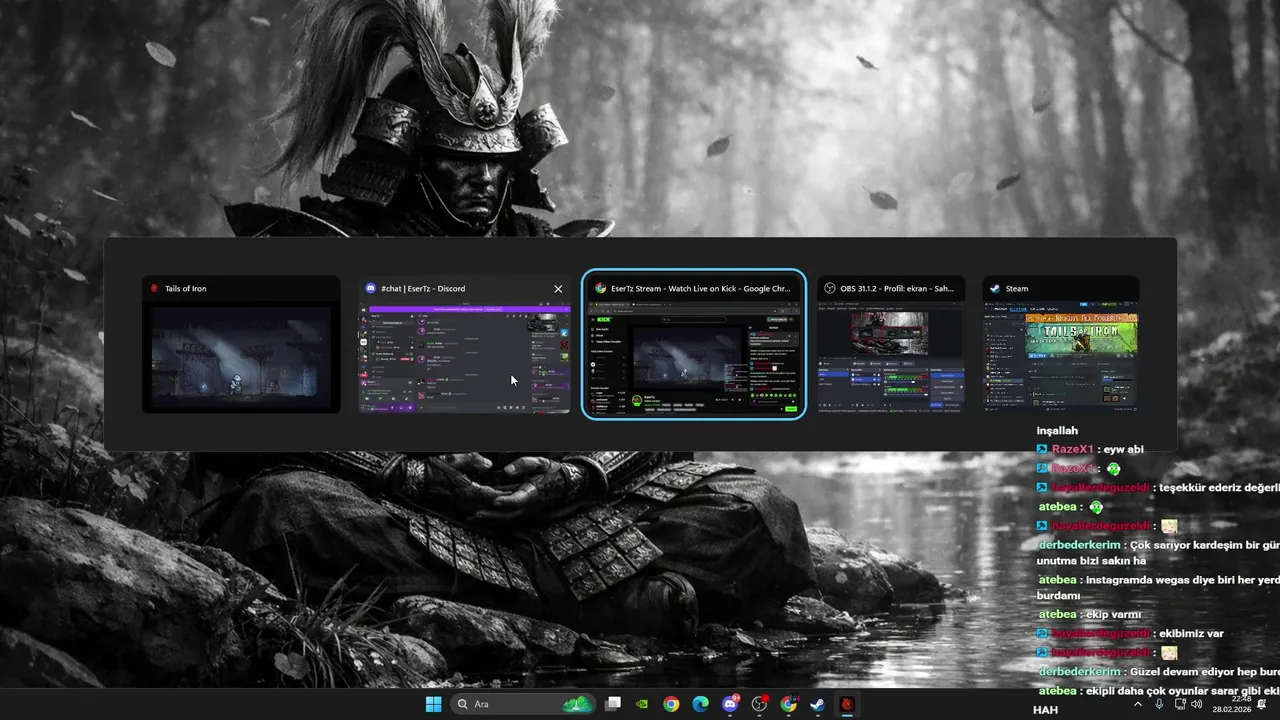1280x720 pixels.
Task: Open Task View from the taskbar
Action: point(614,704)
